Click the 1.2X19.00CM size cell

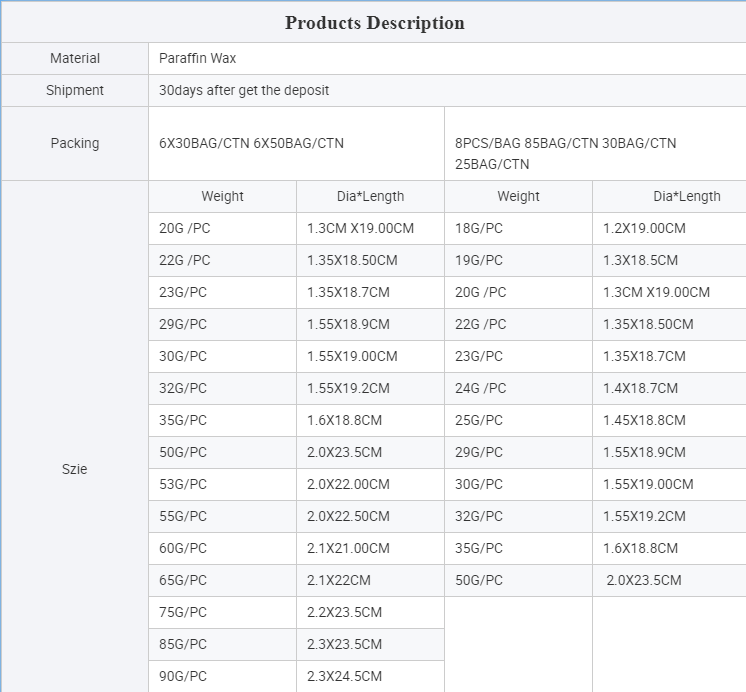tap(669, 228)
